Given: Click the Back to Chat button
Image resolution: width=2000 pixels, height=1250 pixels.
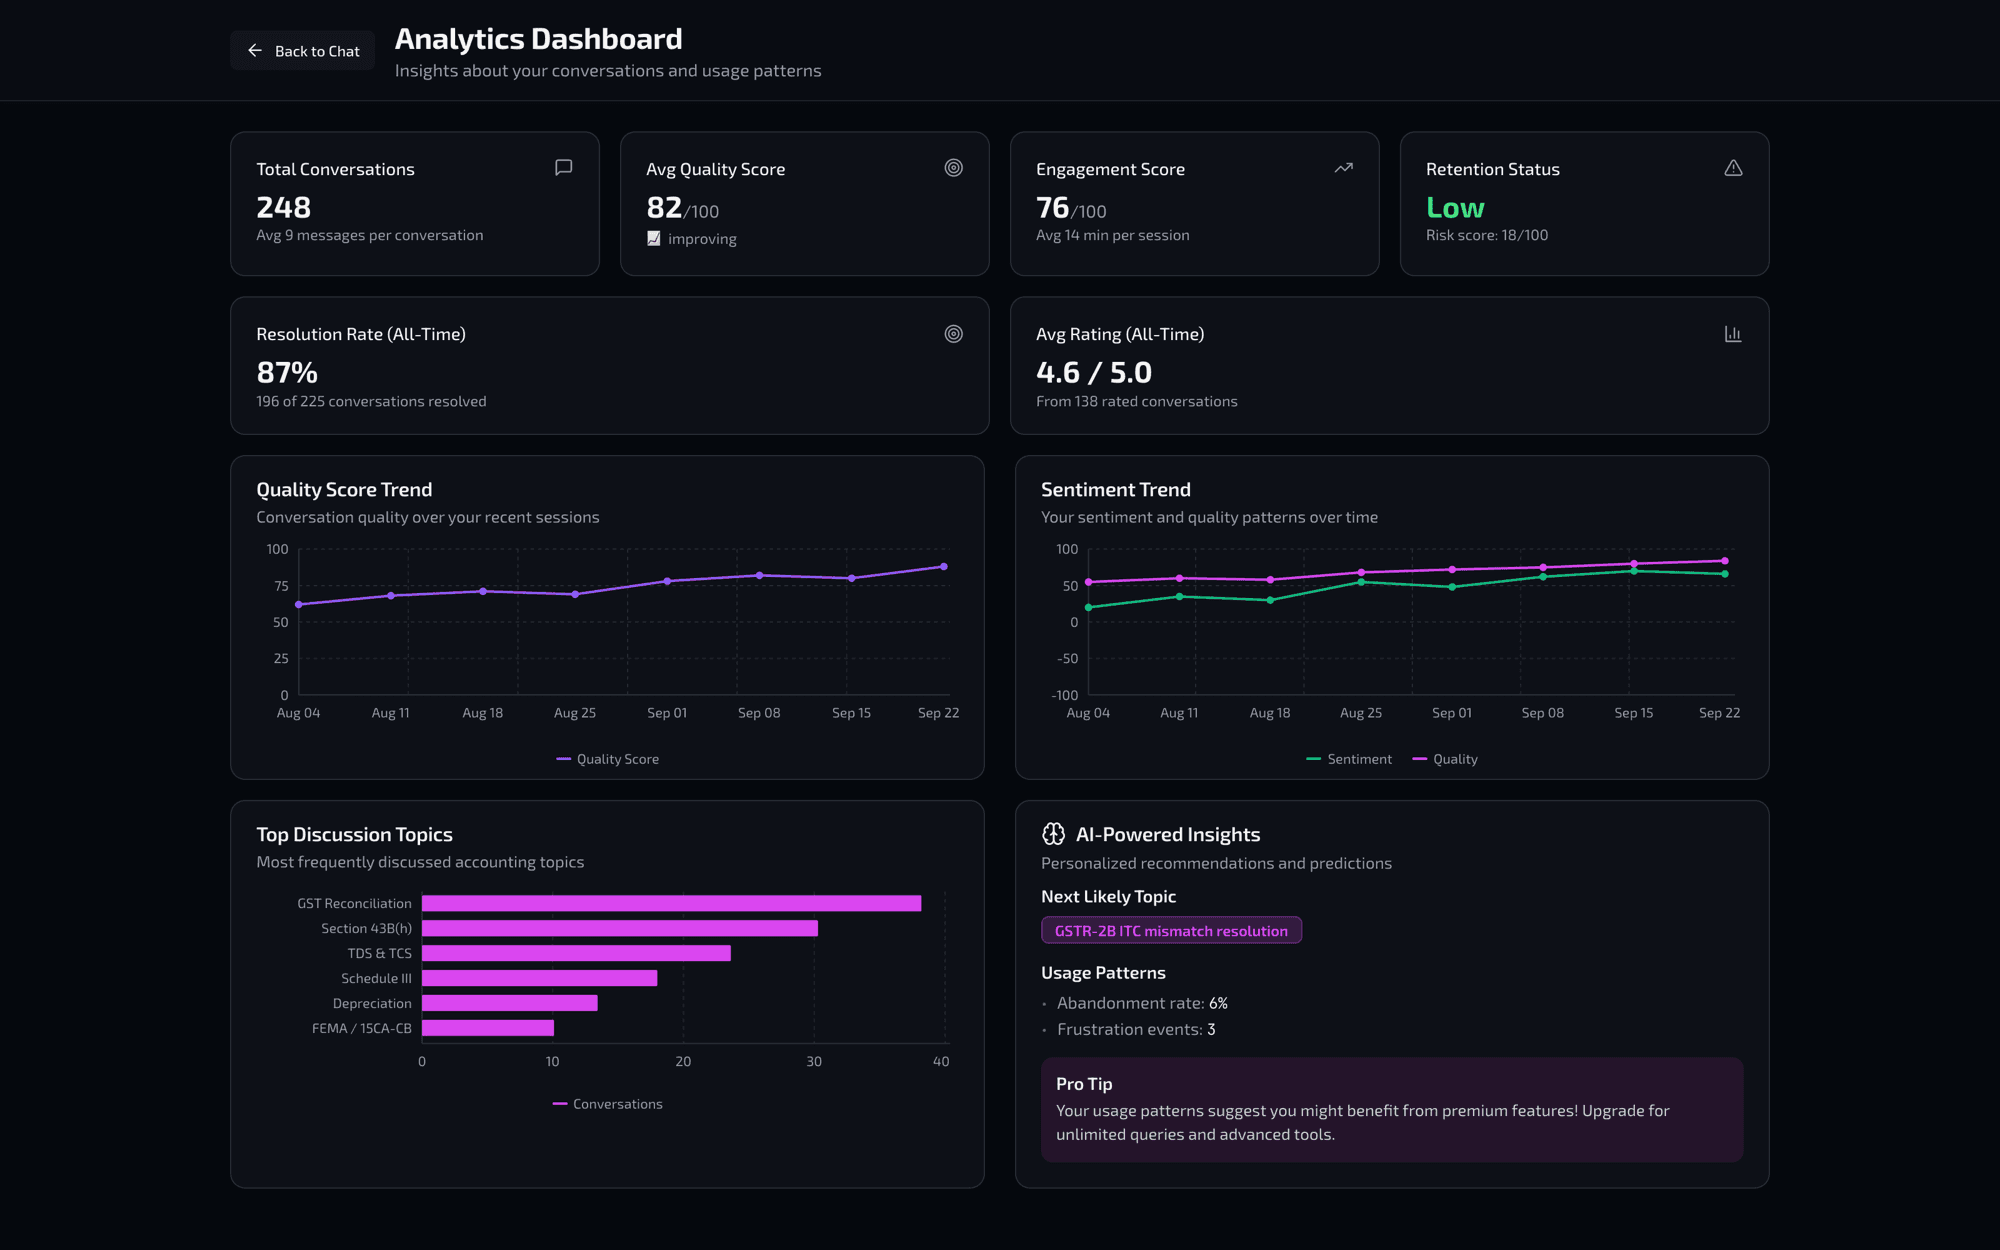Looking at the screenshot, I should point(302,51).
